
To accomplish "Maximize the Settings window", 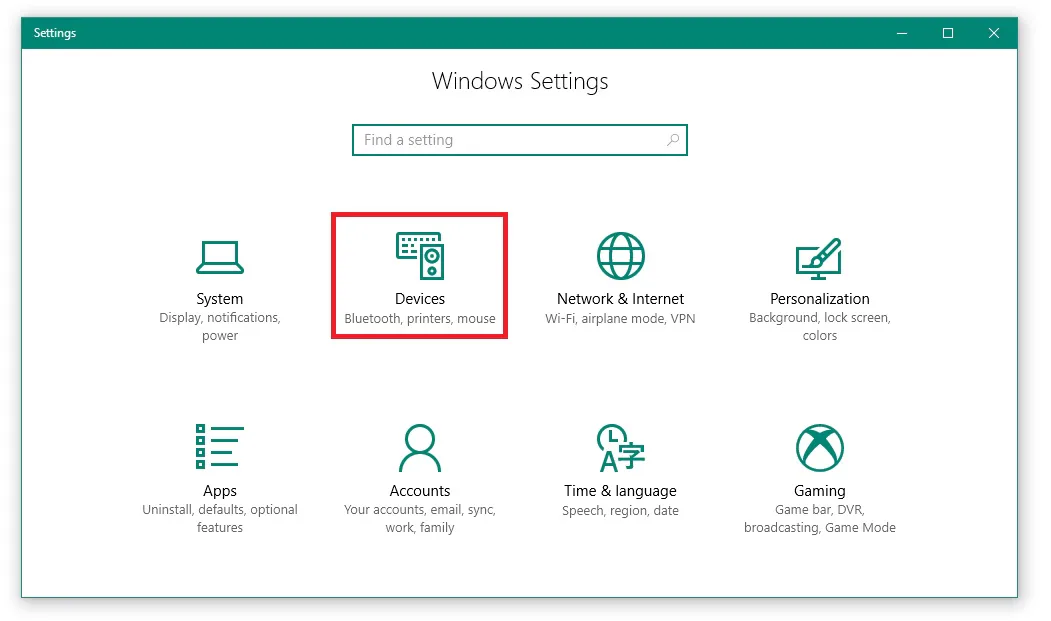I will pyautogui.click(x=948, y=33).
